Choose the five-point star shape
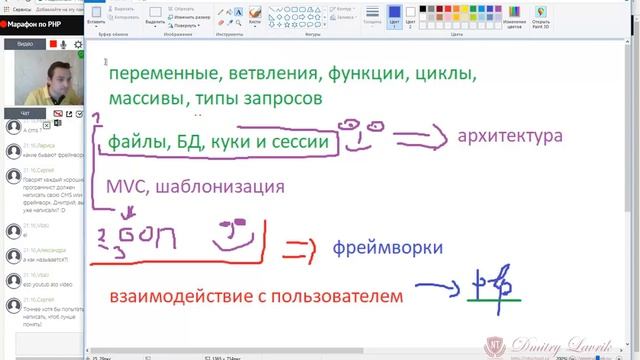 point(287,25)
